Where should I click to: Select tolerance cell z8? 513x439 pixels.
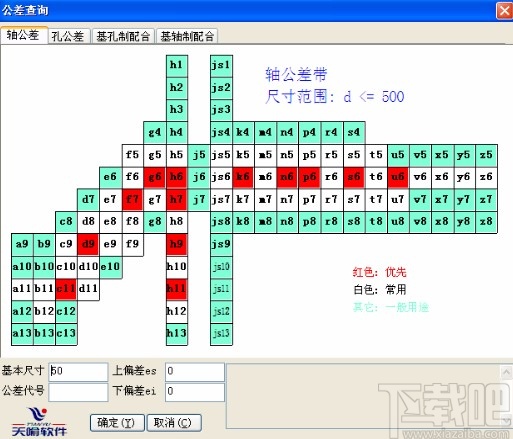click(x=486, y=222)
